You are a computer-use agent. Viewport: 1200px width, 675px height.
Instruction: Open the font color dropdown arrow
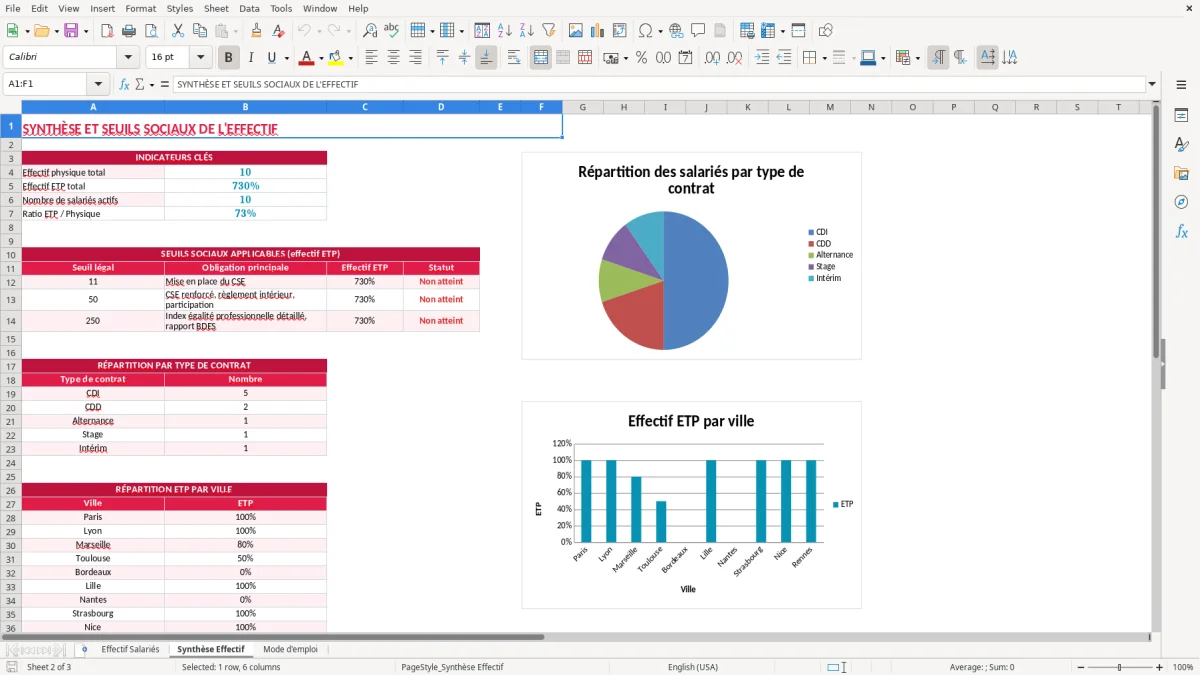coord(320,58)
